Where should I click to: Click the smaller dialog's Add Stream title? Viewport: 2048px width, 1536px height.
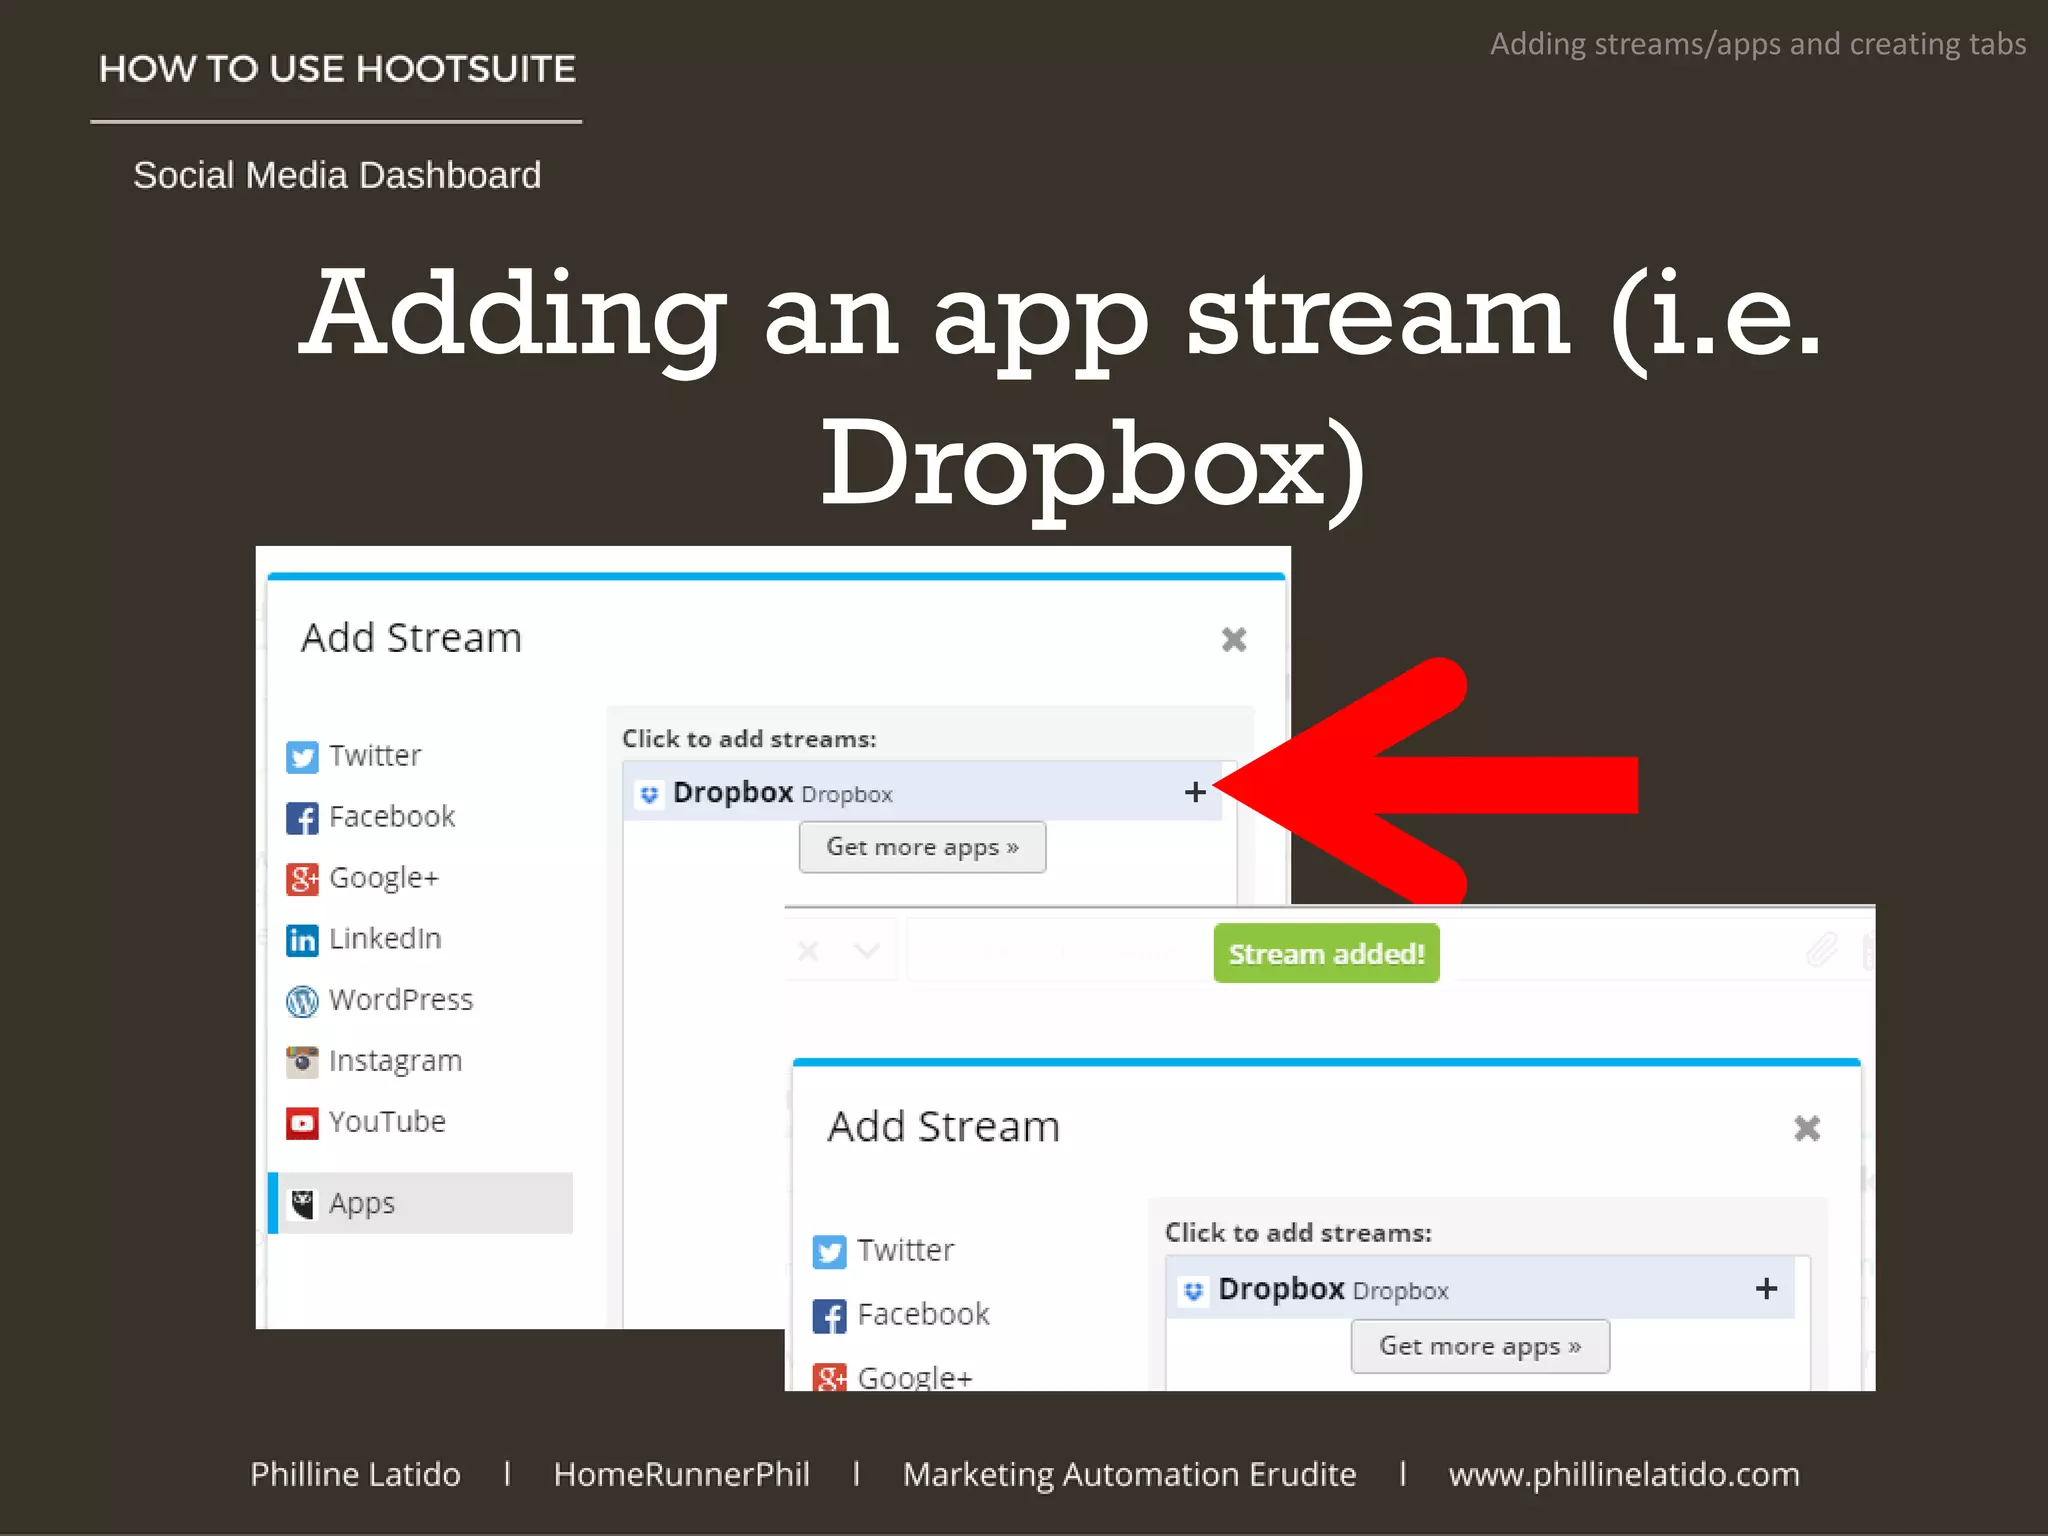point(943,1127)
